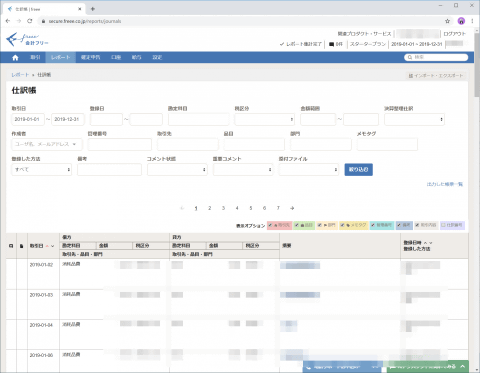This screenshot has width=480, height=373.
Task: Go to the freee home icon in navigation bar
Action: 15,58
